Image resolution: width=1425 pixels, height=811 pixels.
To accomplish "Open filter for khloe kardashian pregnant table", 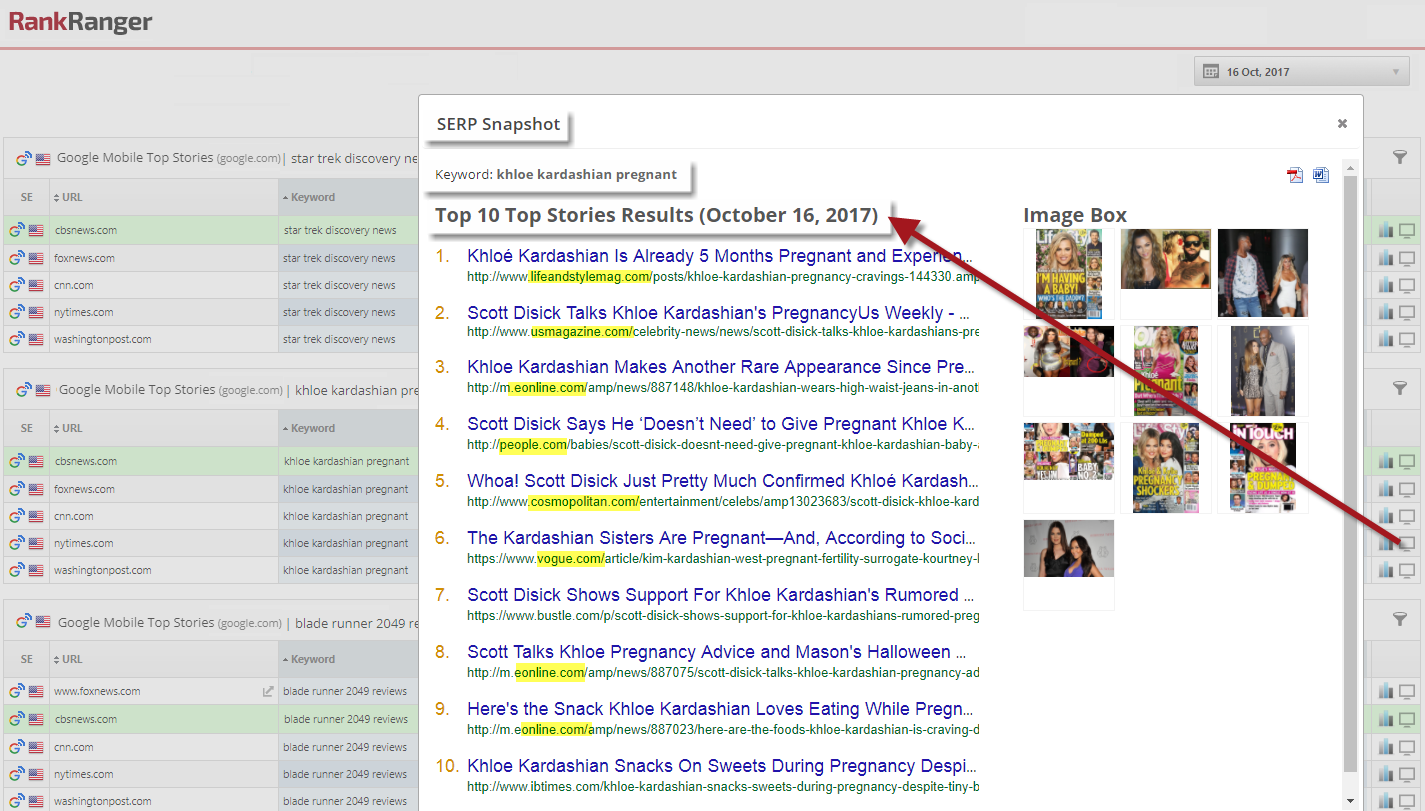I will point(1400,388).
